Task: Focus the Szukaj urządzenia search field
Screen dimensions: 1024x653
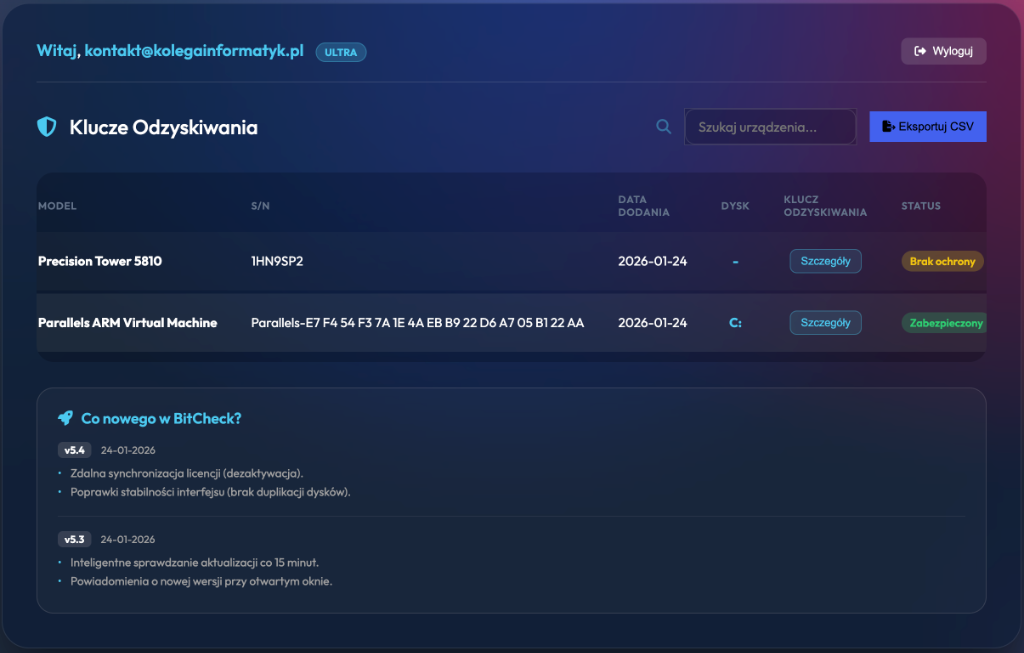Action: tap(770, 127)
